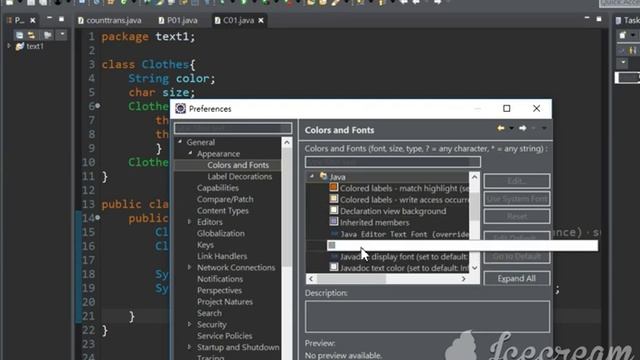Click Collapse All icon in Package Explorer
Image resolution: width=640 pixels, height=360 pixels.
click(19, 35)
